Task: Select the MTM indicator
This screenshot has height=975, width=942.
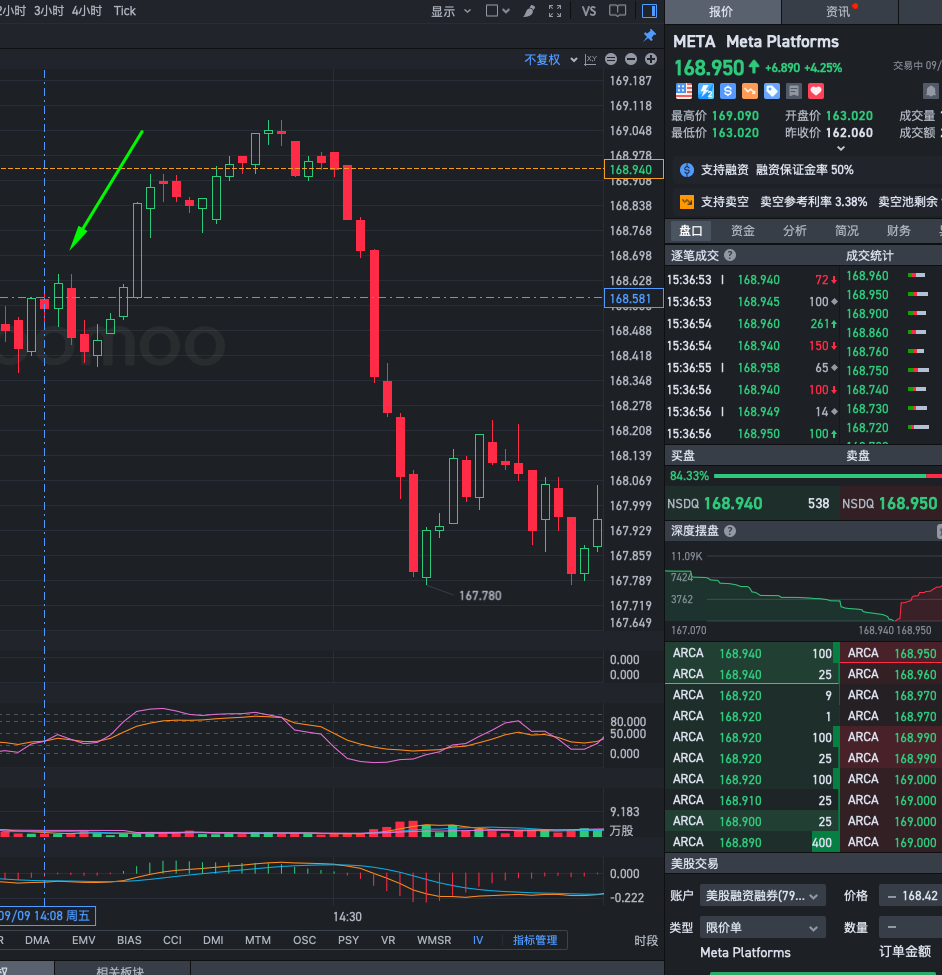Action: [257, 940]
